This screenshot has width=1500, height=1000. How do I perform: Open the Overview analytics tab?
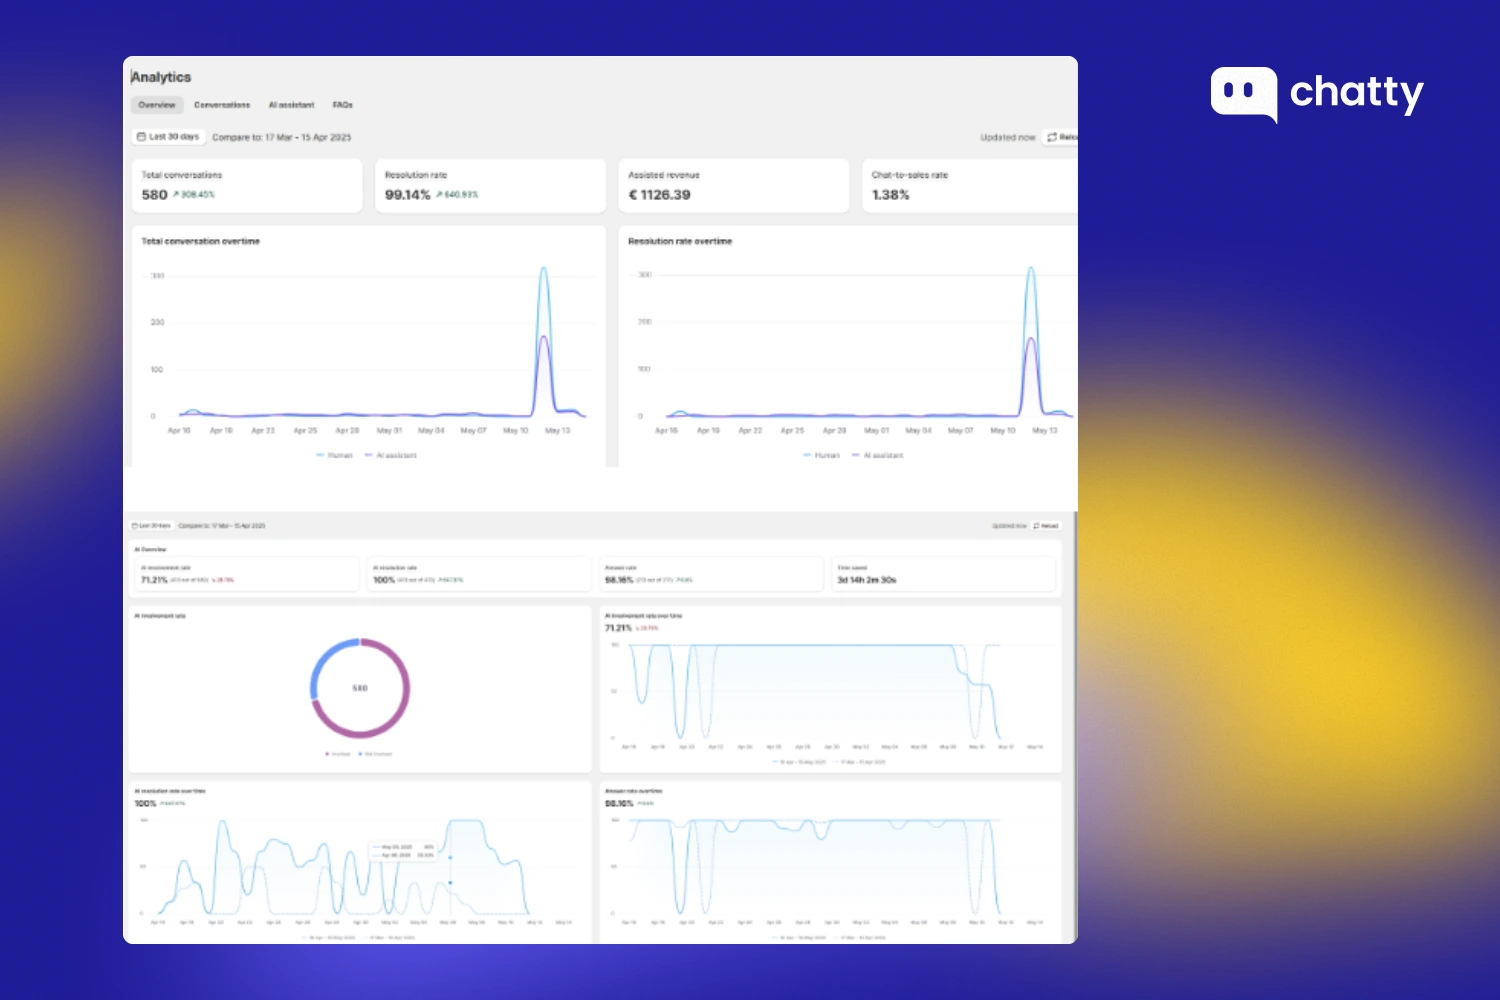coord(157,105)
